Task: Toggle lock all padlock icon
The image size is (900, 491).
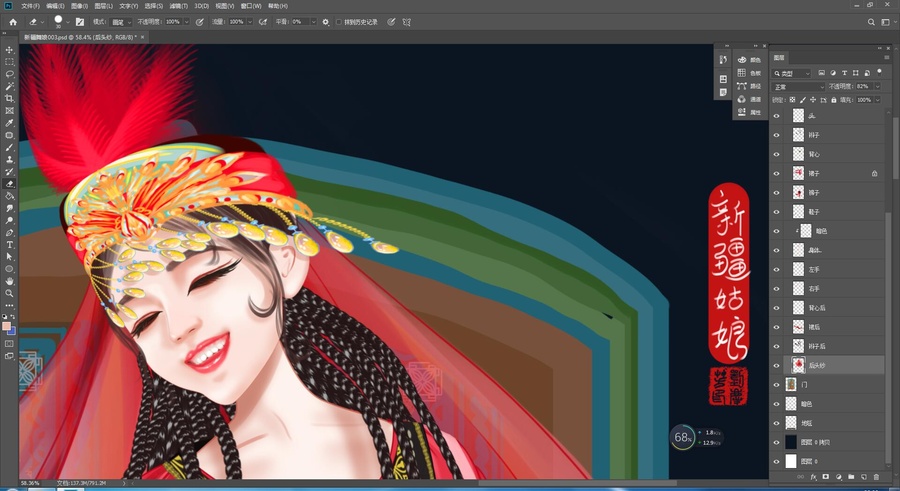Action: 833,99
